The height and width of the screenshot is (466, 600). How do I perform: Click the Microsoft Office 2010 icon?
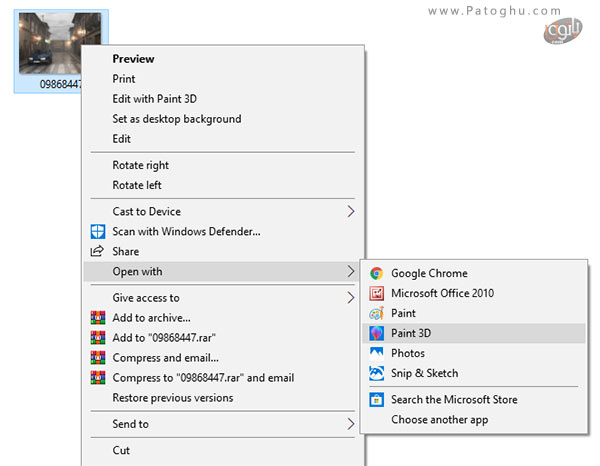pyautogui.click(x=377, y=293)
